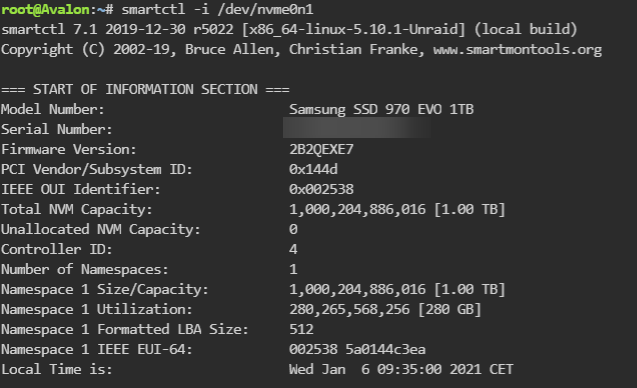Click the Unallocated NVM Capacity value 0
The image size is (637, 388).
coord(293,229)
